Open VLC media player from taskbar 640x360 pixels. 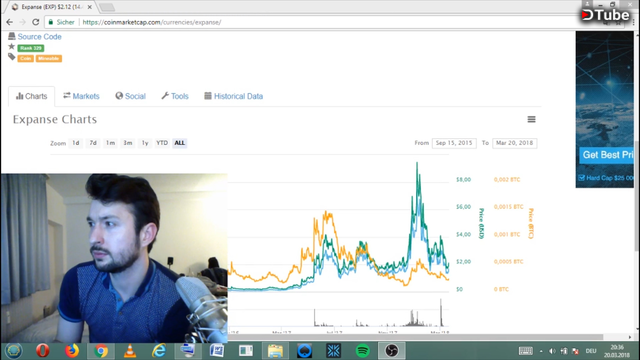coord(130,351)
